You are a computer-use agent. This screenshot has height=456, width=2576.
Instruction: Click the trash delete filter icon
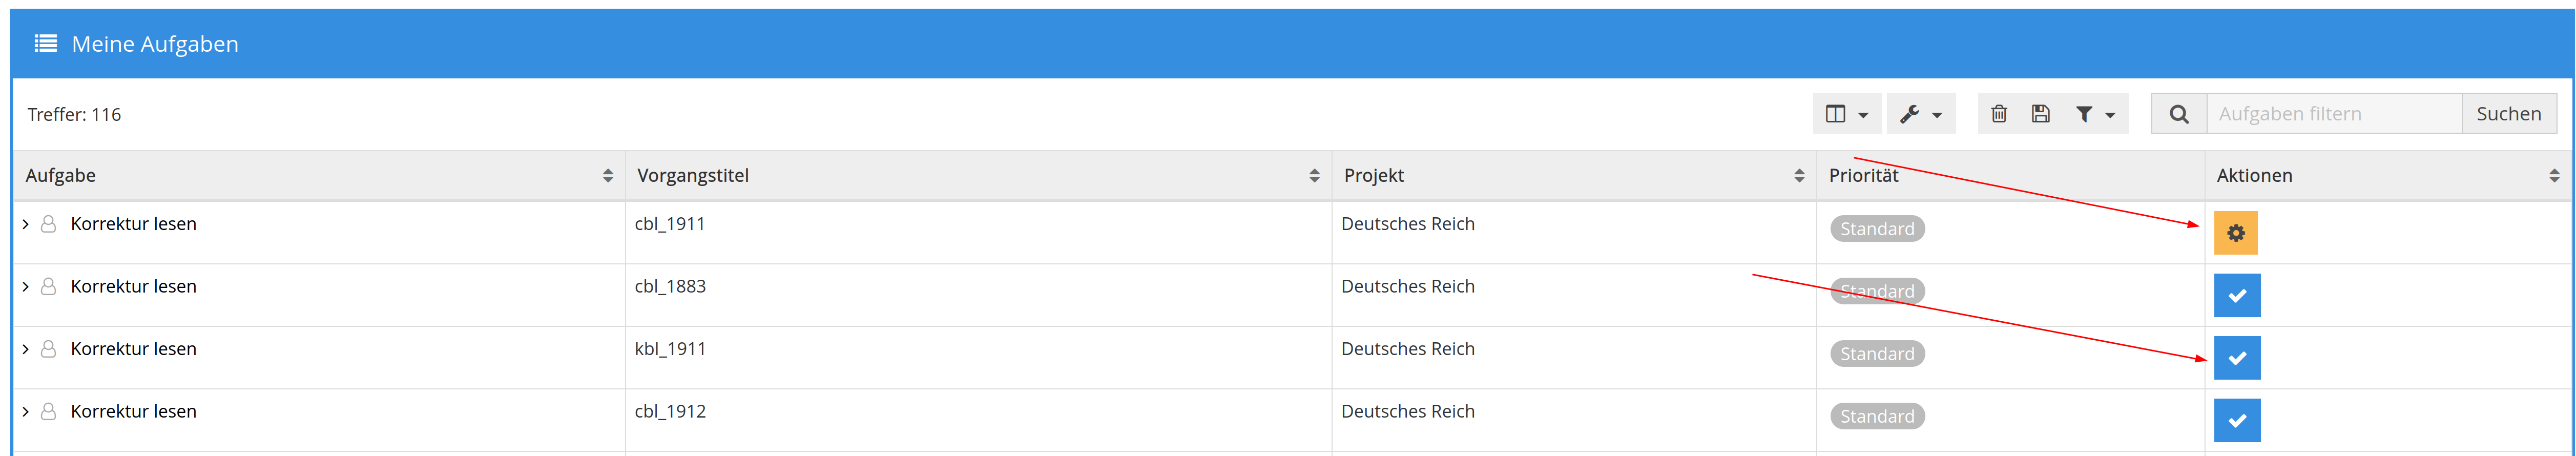pyautogui.click(x=1999, y=114)
